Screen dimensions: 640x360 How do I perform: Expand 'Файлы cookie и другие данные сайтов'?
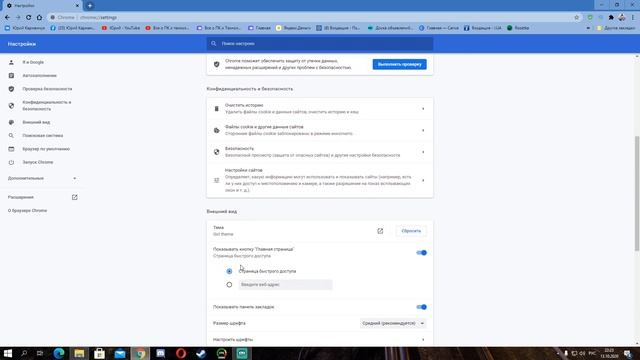point(320,130)
